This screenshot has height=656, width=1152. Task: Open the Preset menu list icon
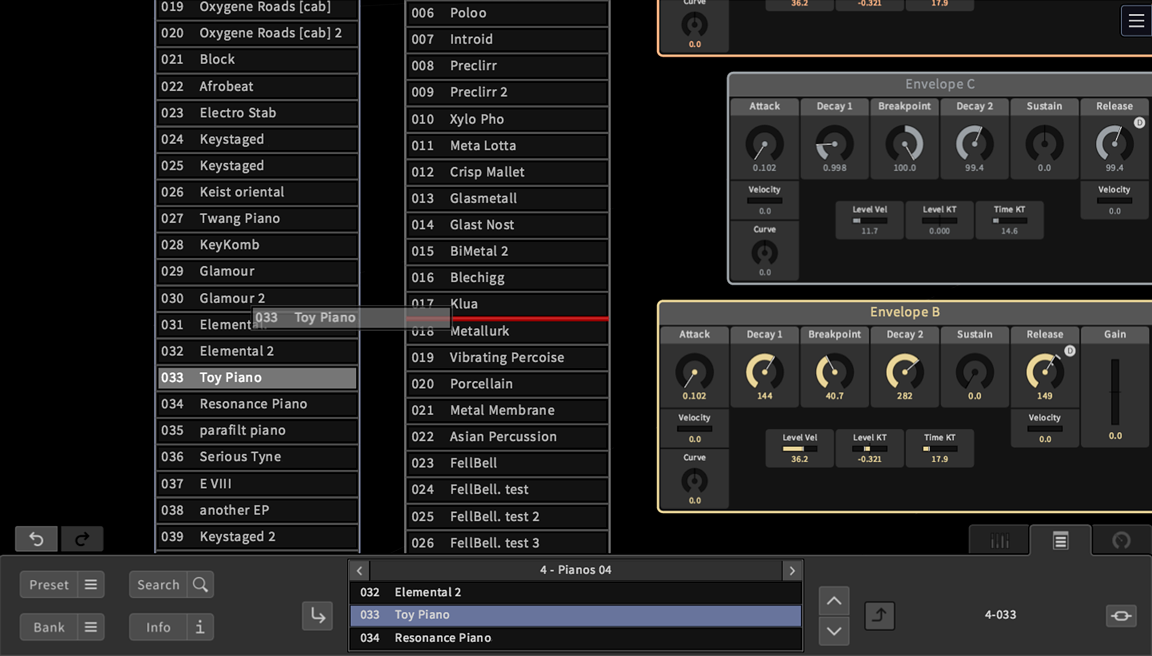coord(90,585)
